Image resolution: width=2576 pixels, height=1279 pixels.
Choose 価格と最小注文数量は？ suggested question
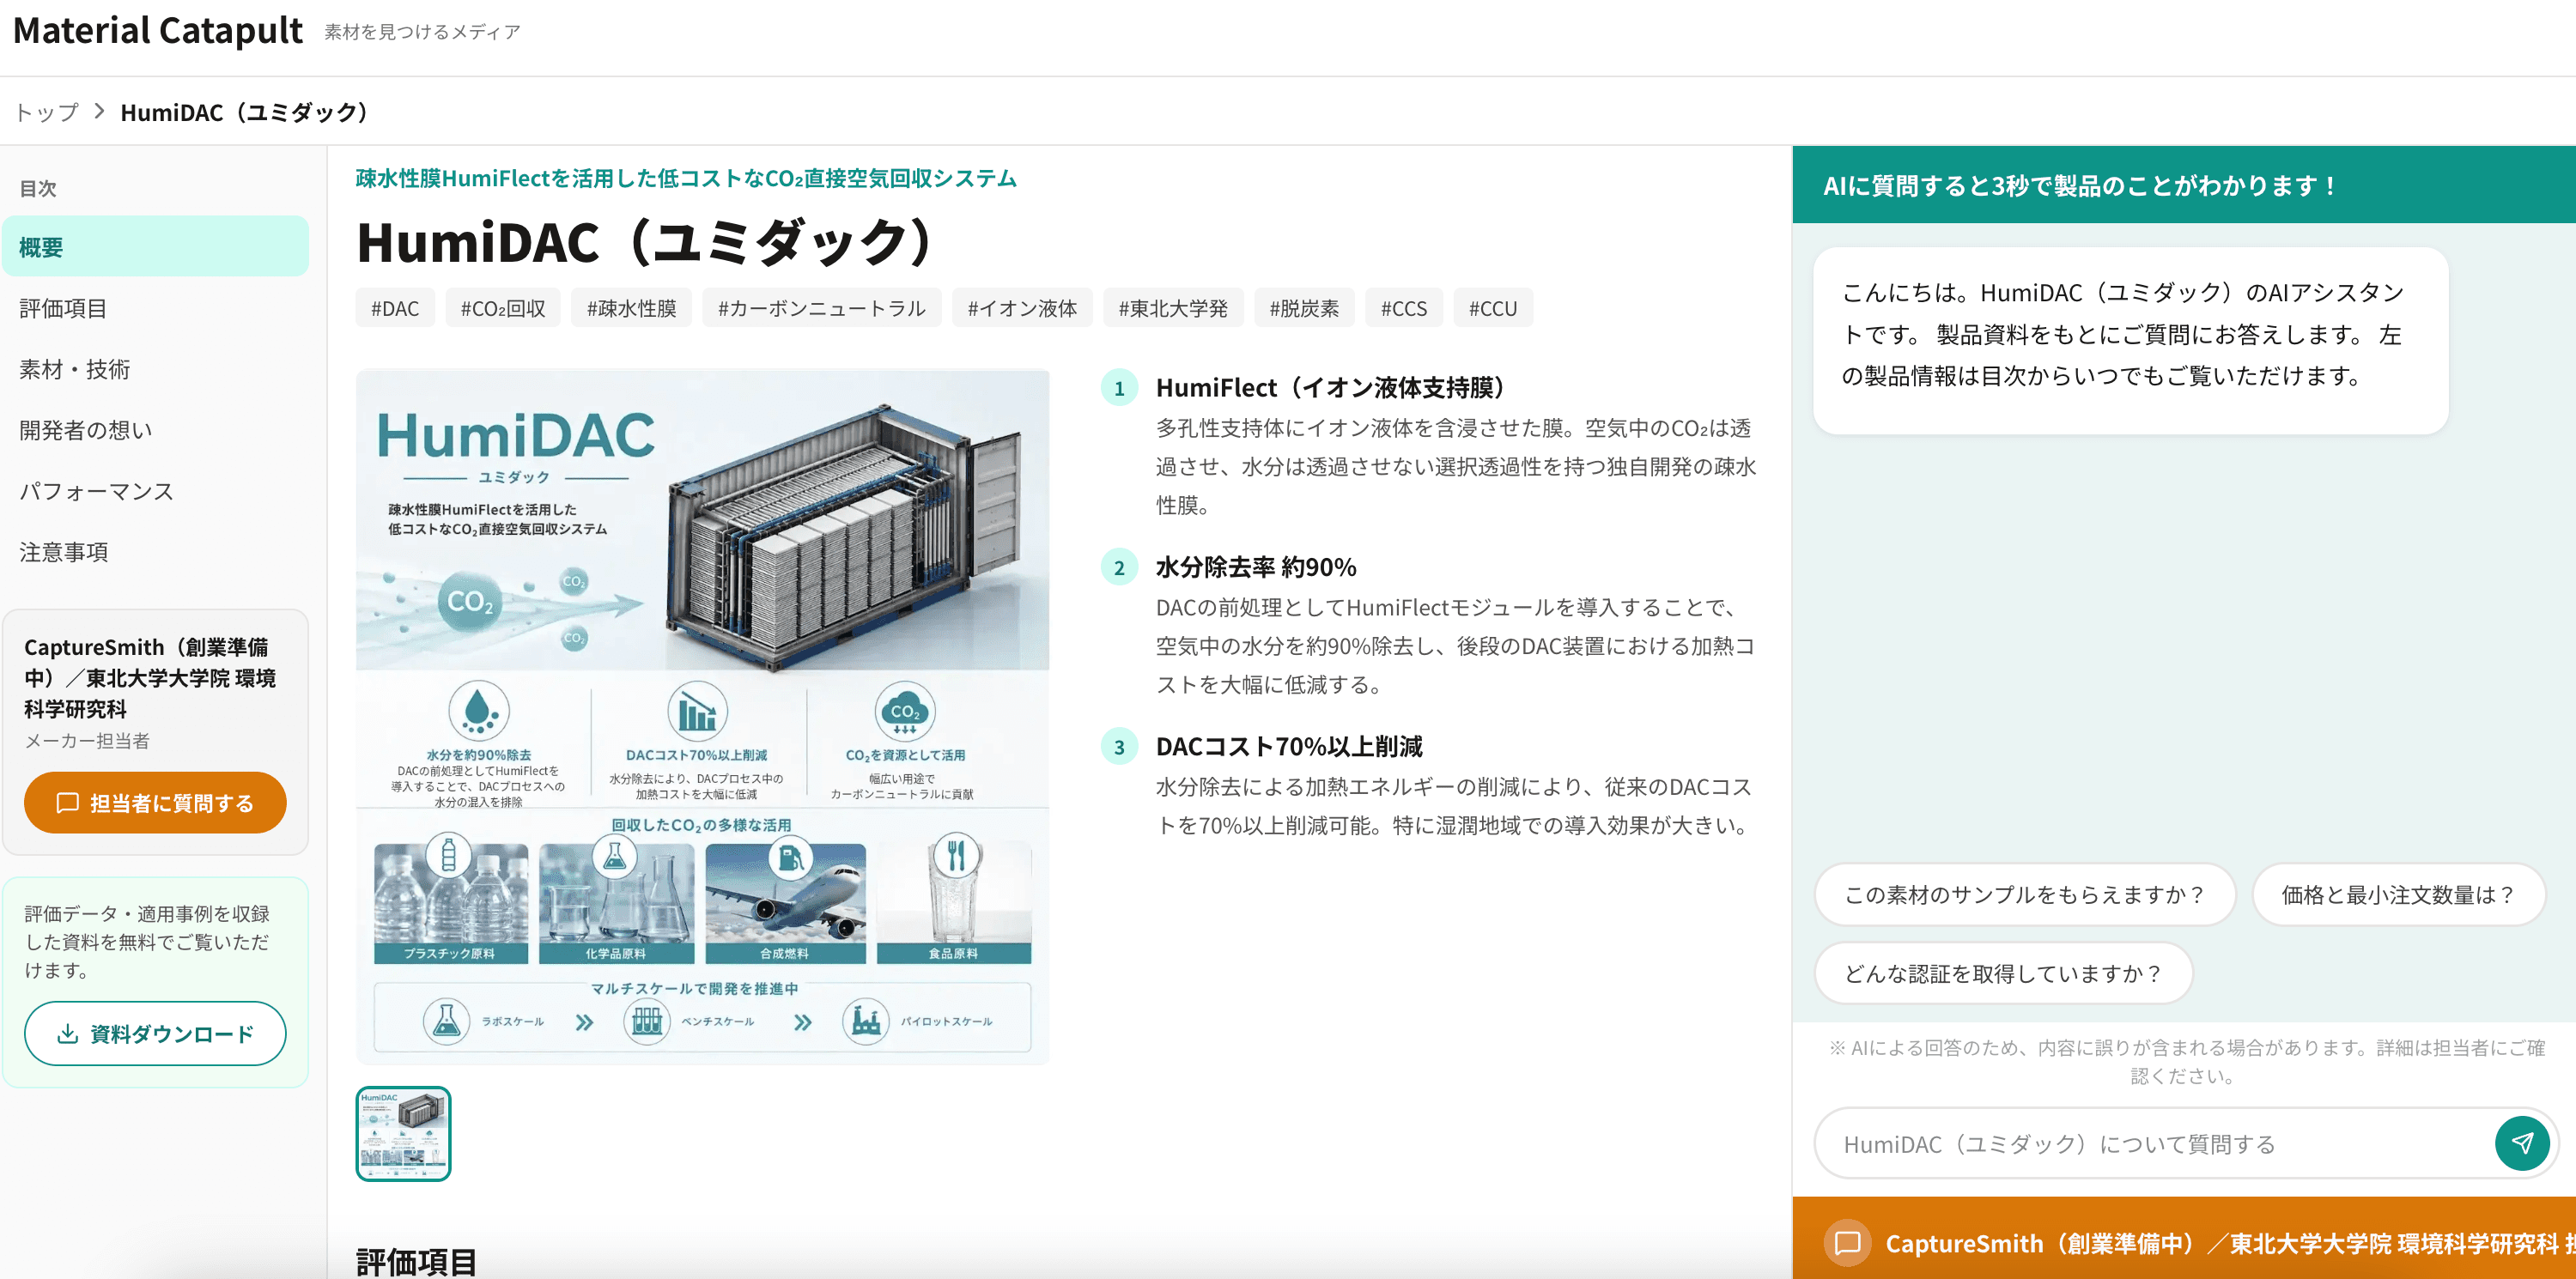coord(2398,894)
